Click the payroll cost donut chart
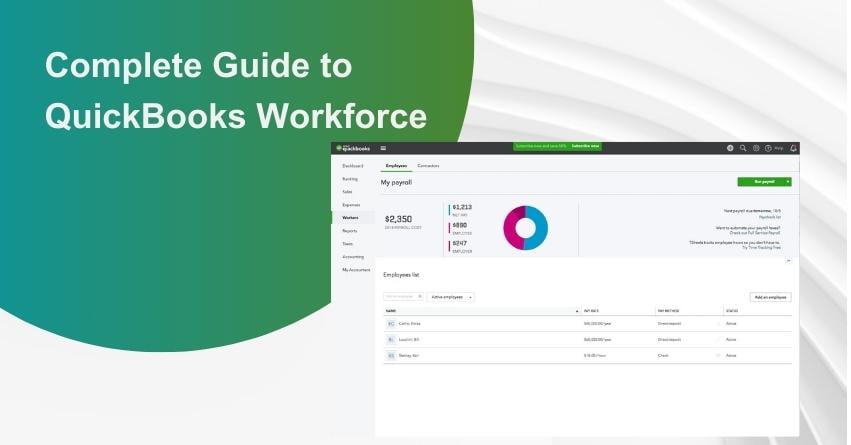The image size is (851, 445). (525, 228)
